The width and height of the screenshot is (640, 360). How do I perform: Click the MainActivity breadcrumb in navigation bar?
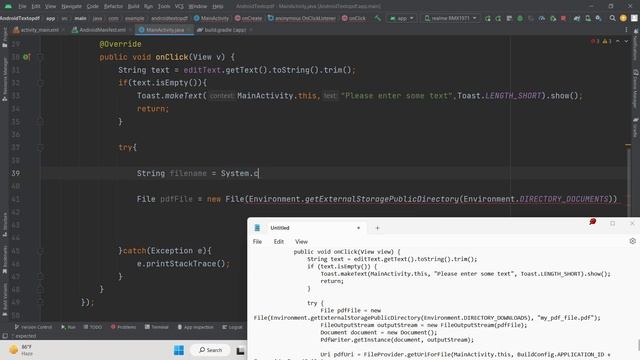point(211,18)
